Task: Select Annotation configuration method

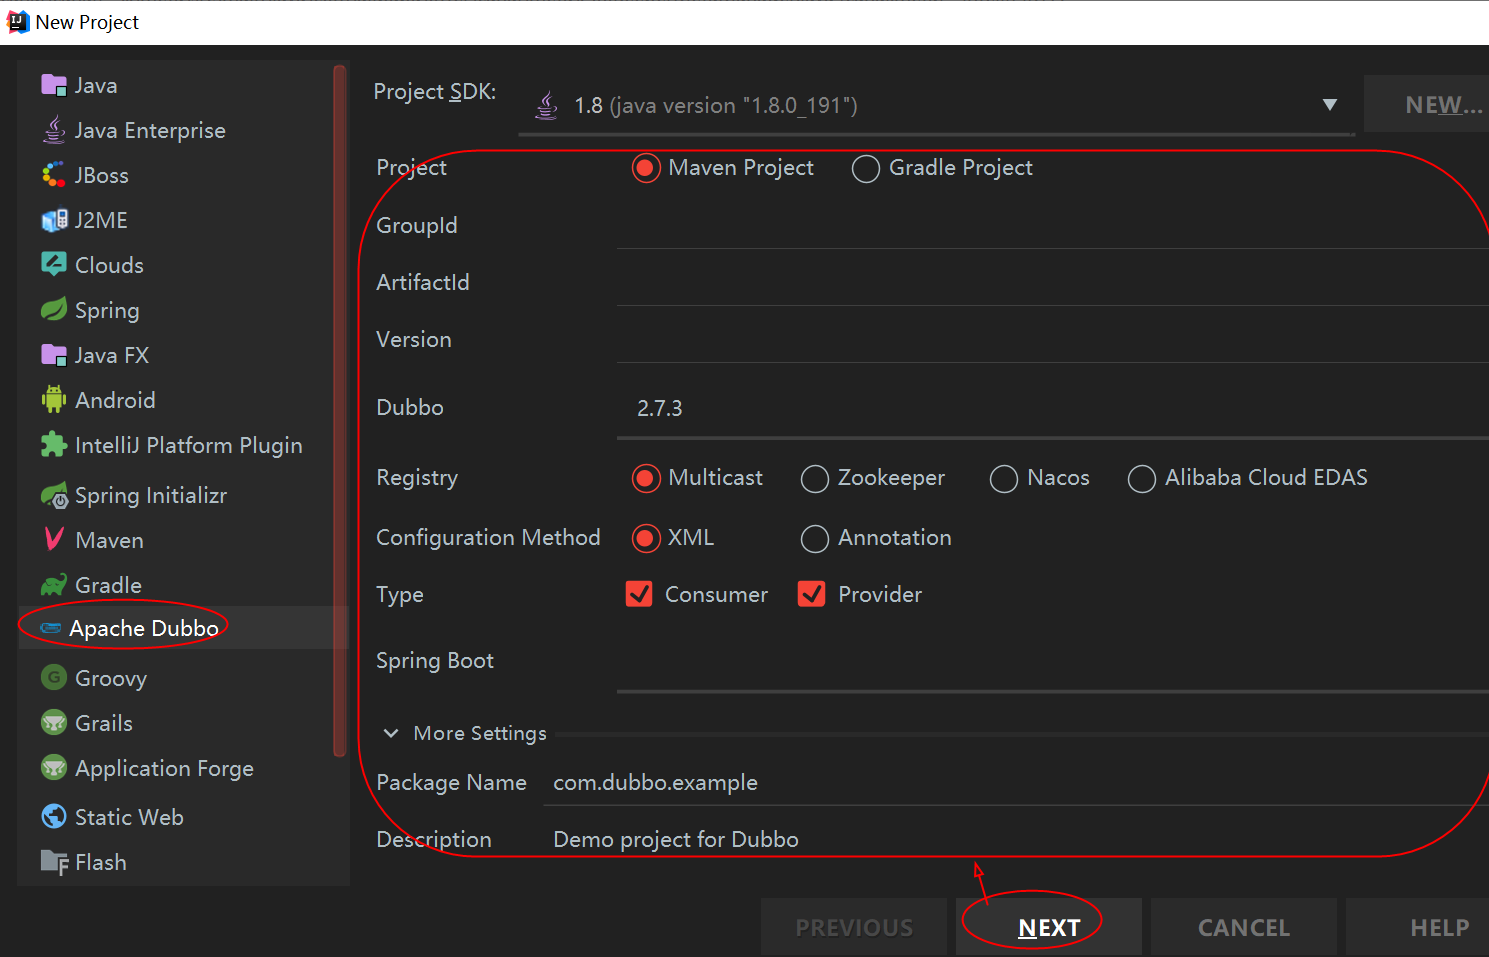Action: (x=815, y=538)
